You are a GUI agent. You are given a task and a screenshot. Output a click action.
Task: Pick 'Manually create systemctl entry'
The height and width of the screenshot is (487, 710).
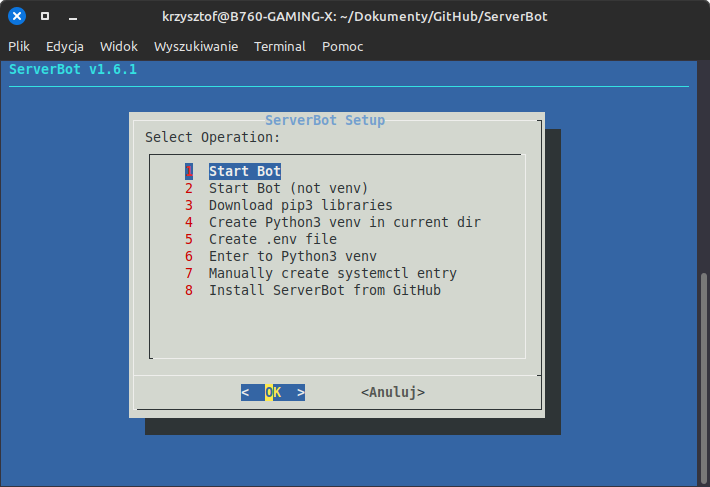pos(332,273)
